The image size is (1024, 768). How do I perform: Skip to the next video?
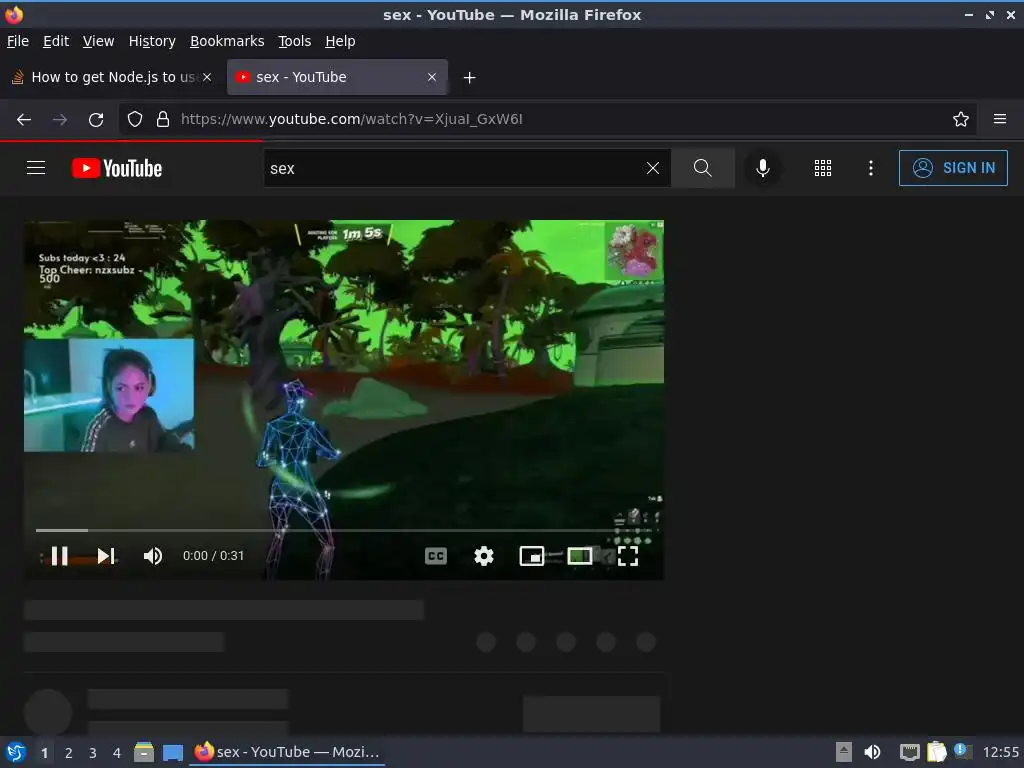[x=106, y=556]
